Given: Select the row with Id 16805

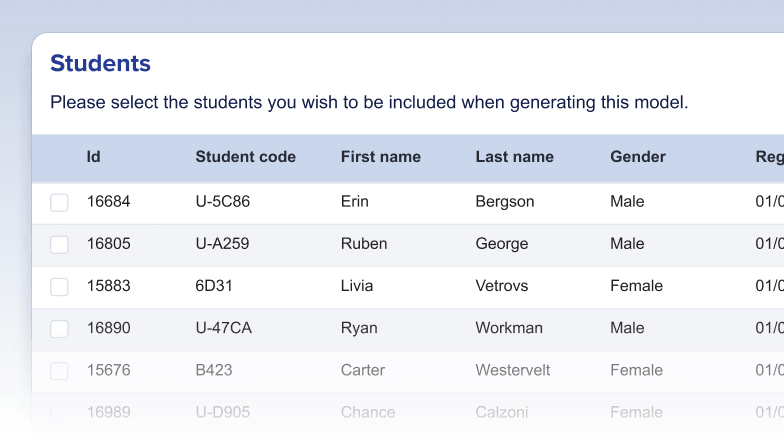Looking at the screenshot, I should click(108, 244).
